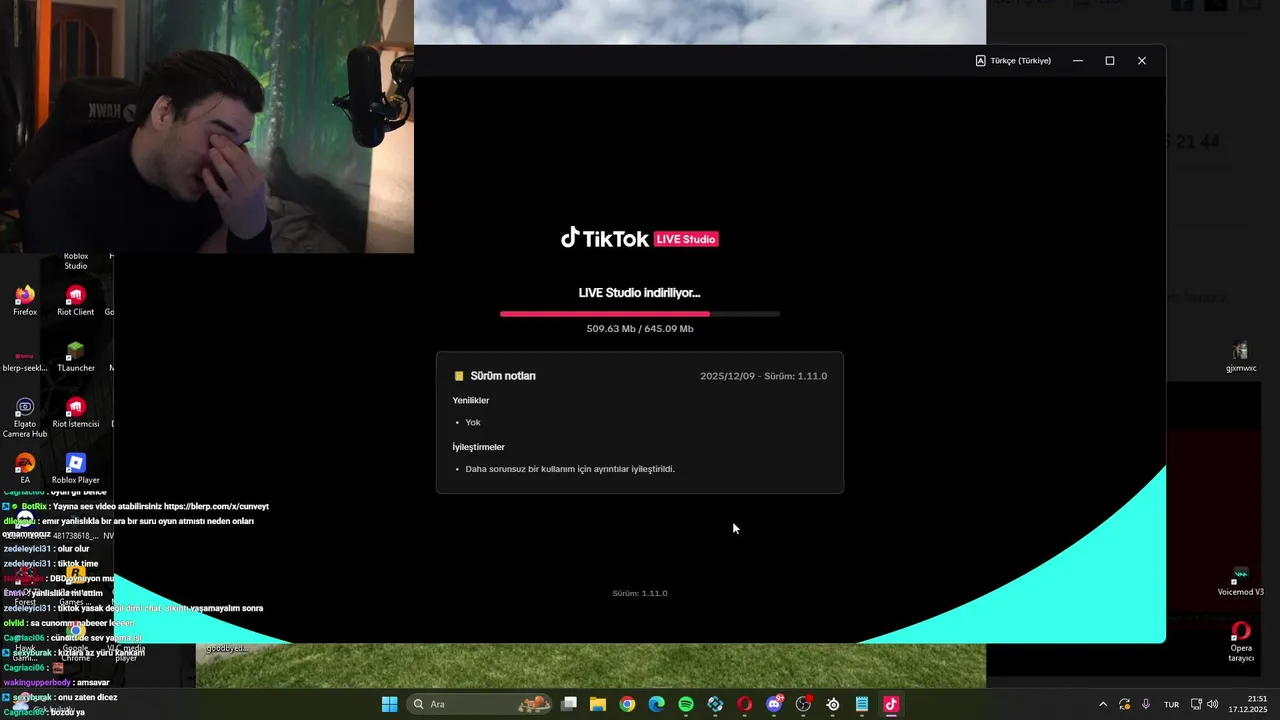
Task: Open OBS Studio from the taskbar
Action: [803, 704]
